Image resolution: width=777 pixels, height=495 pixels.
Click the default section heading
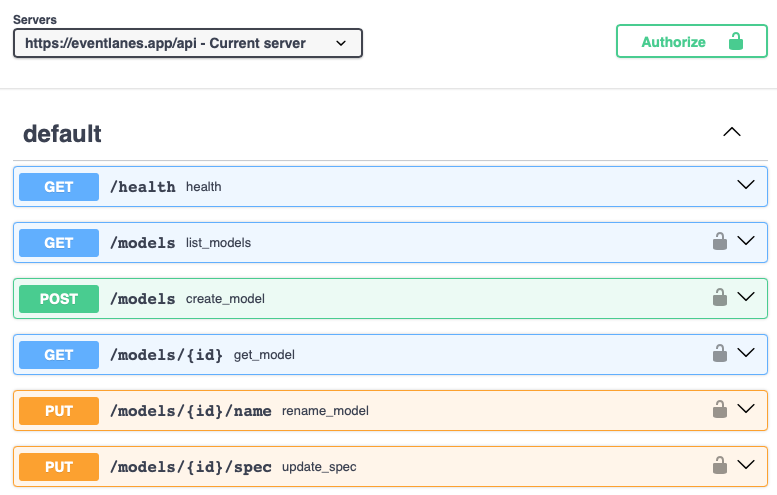pyautogui.click(x=62, y=134)
